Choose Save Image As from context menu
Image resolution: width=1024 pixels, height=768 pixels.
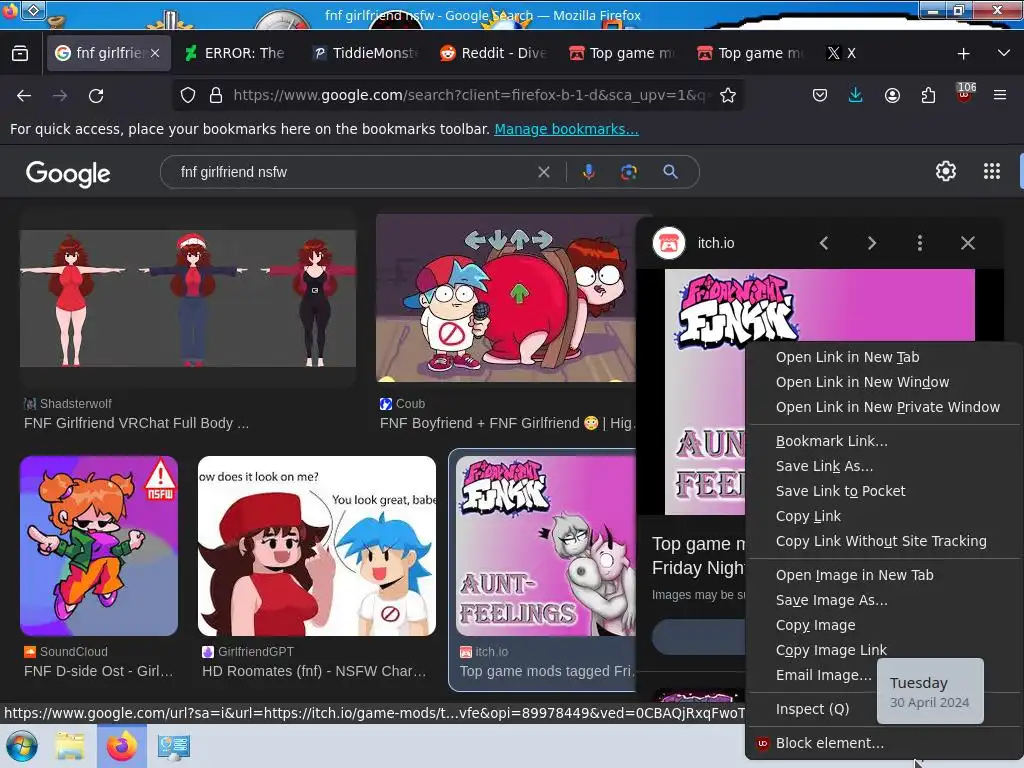(x=831, y=600)
